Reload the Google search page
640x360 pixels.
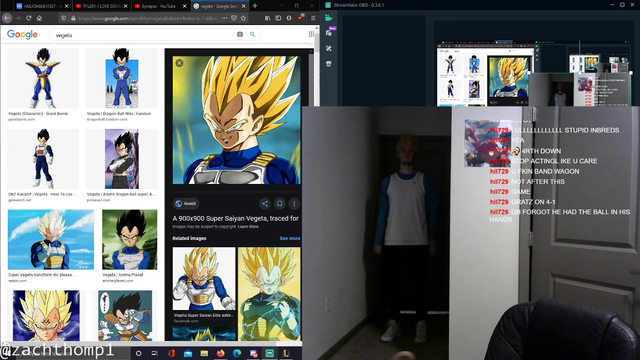coord(29,18)
